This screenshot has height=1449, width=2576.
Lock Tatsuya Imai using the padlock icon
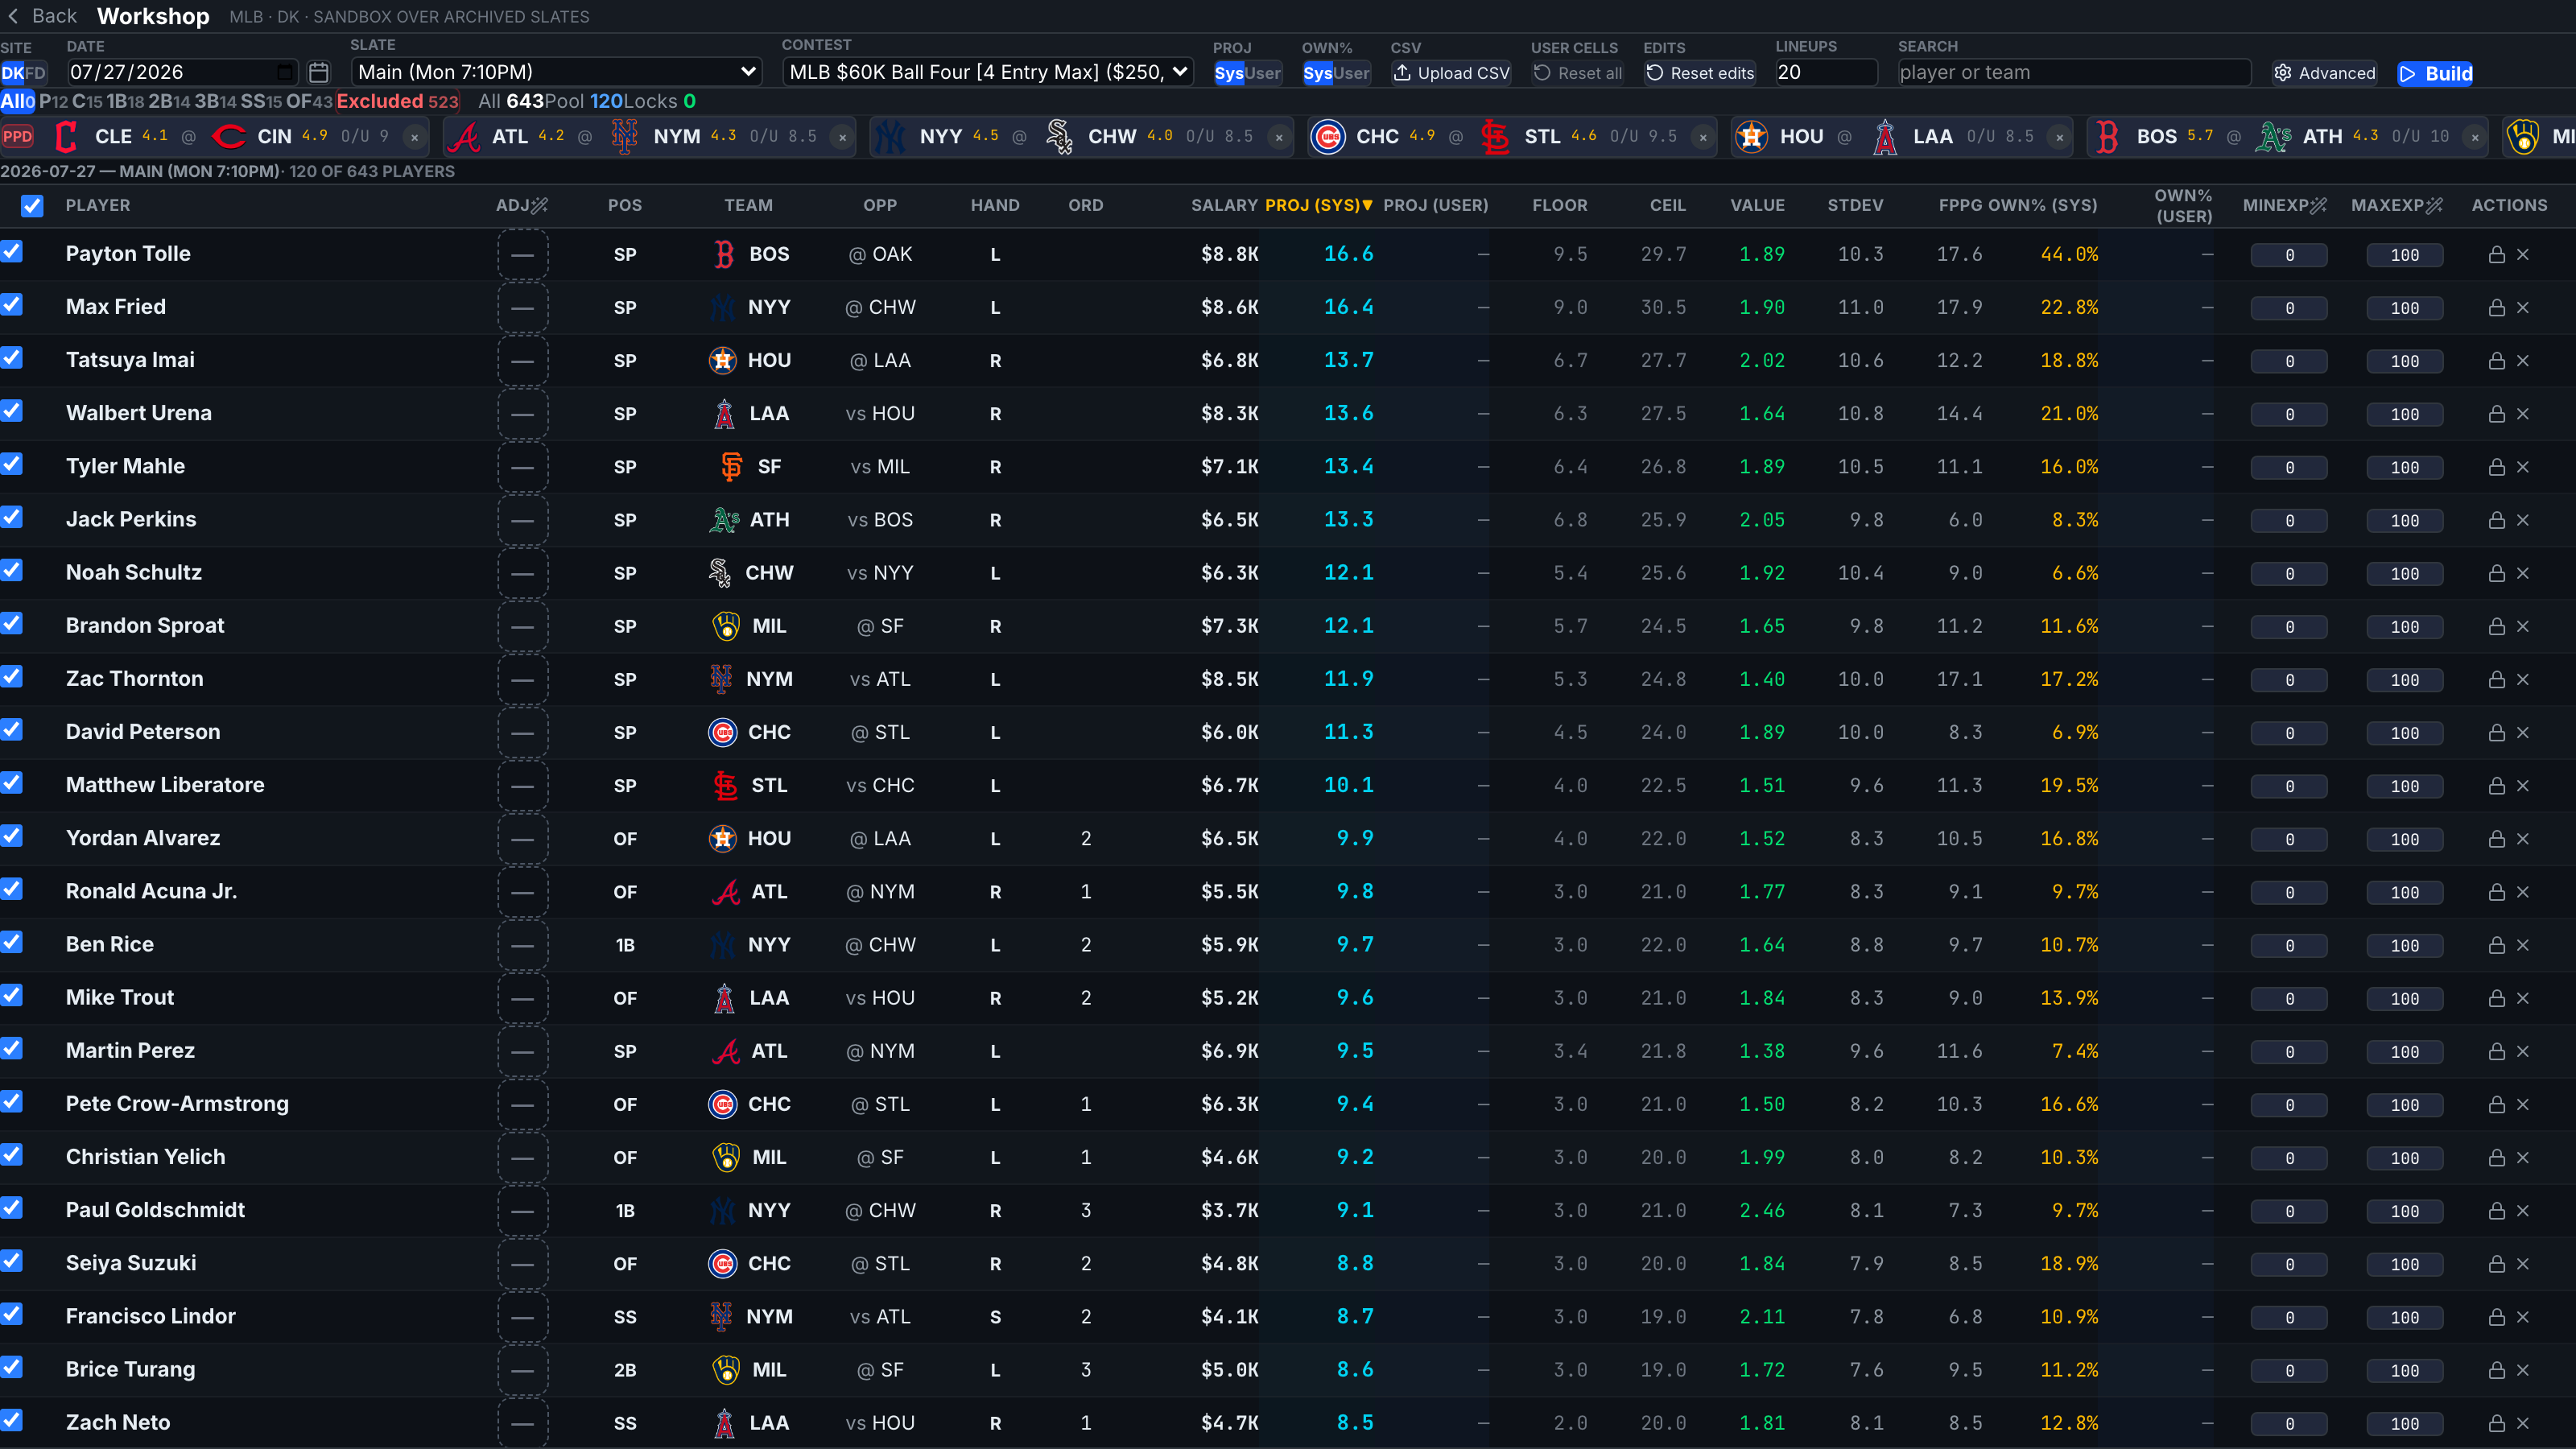pos(2497,361)
